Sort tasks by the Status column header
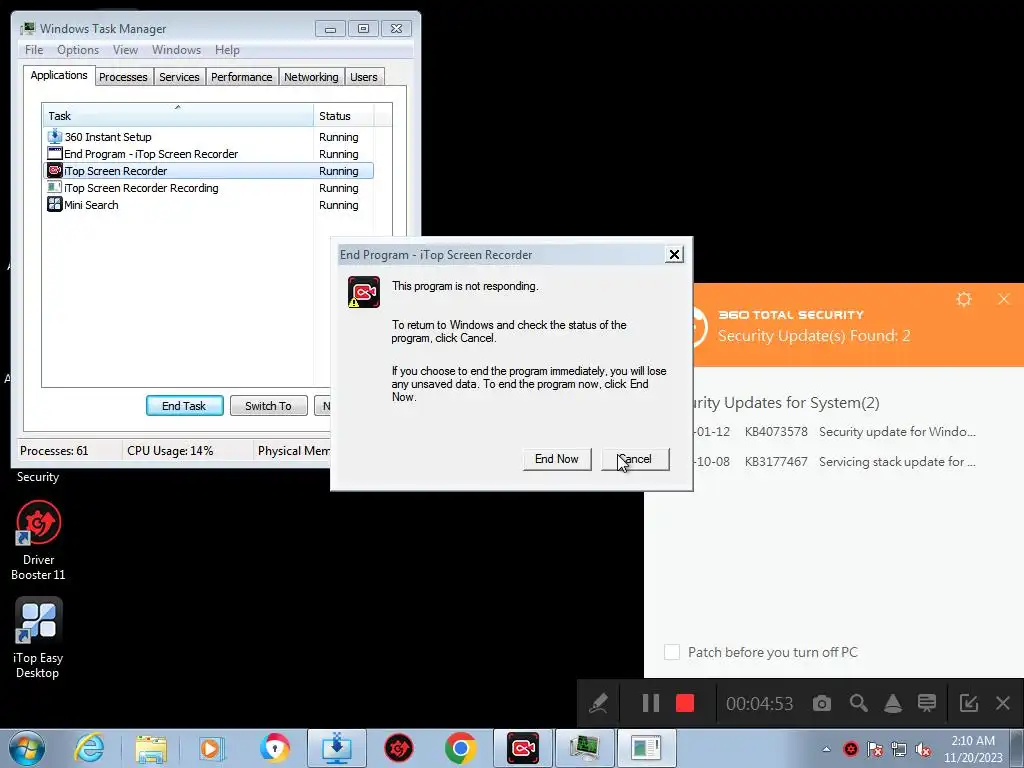1024x768 pixels. pos(344,116)
